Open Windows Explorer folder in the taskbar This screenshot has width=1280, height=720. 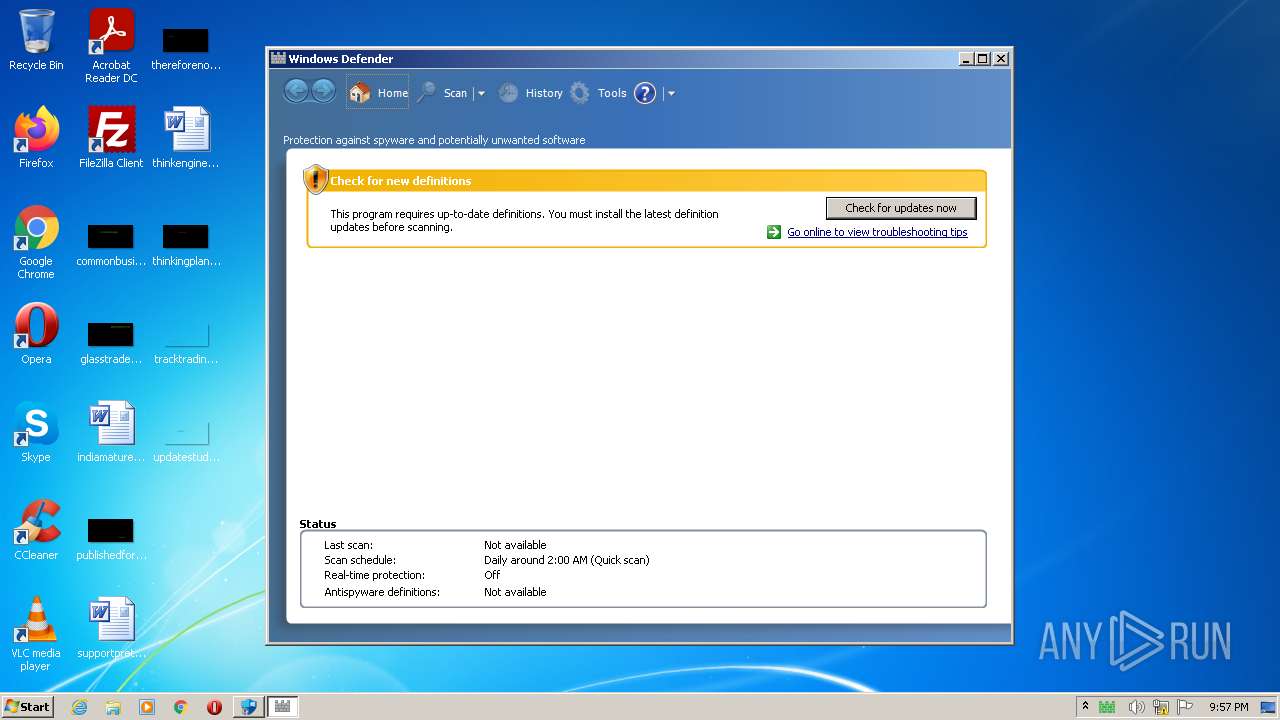(113, 707)
